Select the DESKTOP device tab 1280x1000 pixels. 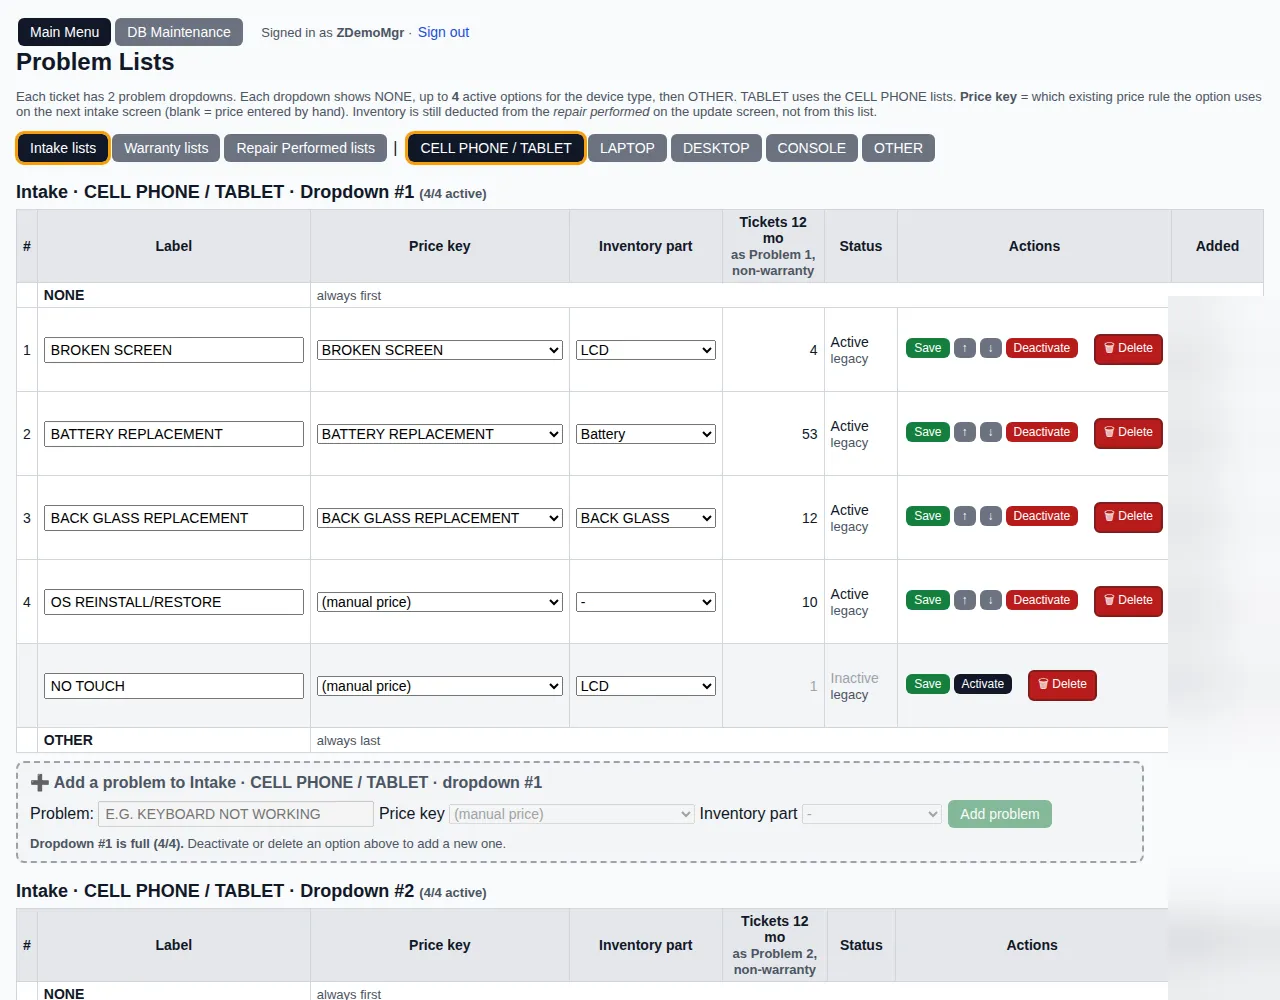(x=716, y=148)
